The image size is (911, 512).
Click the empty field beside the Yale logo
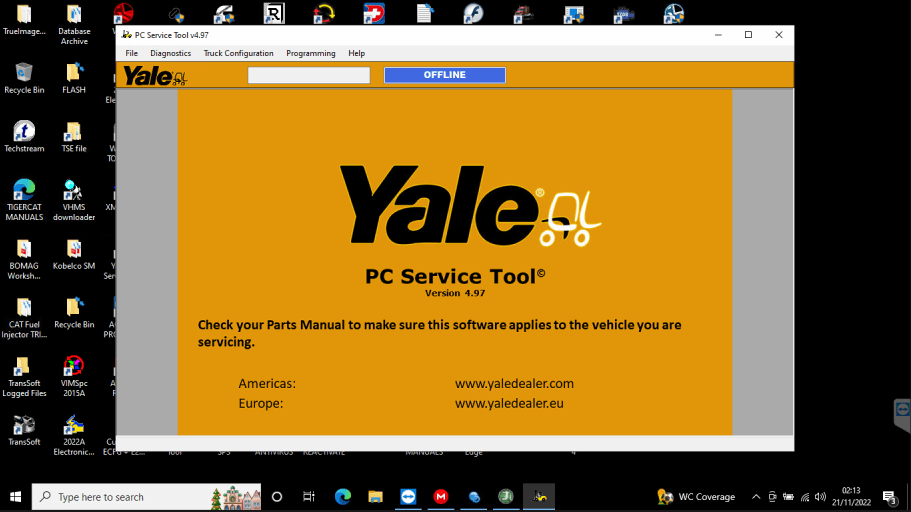coord(309,75)
